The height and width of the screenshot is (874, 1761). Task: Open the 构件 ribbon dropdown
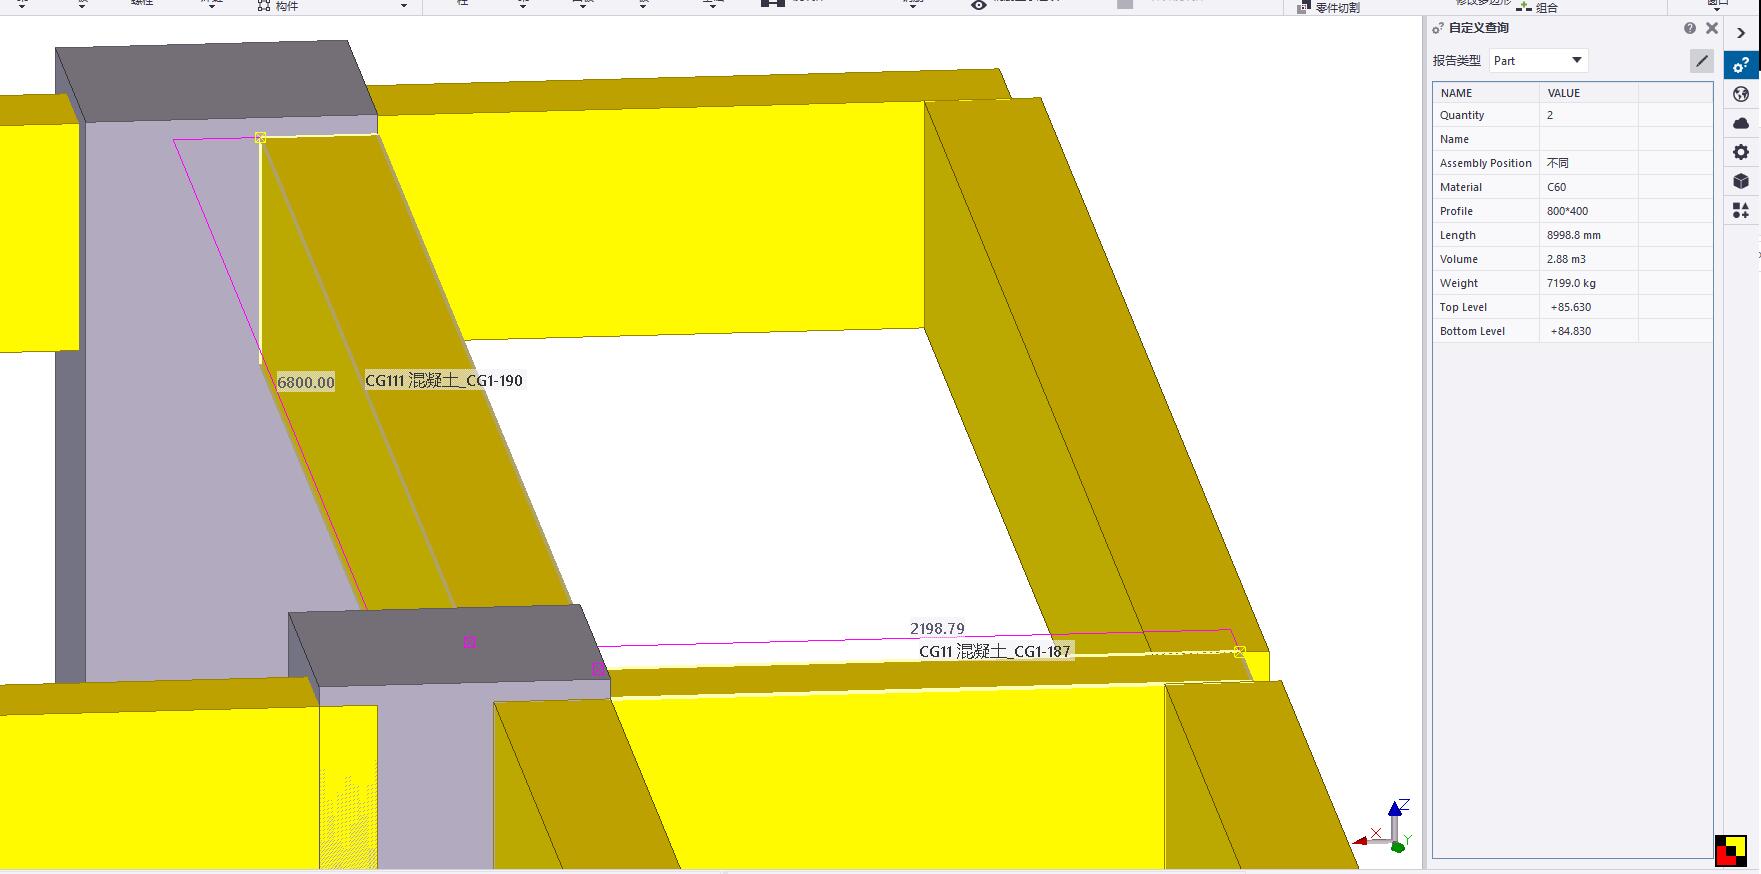404,6
